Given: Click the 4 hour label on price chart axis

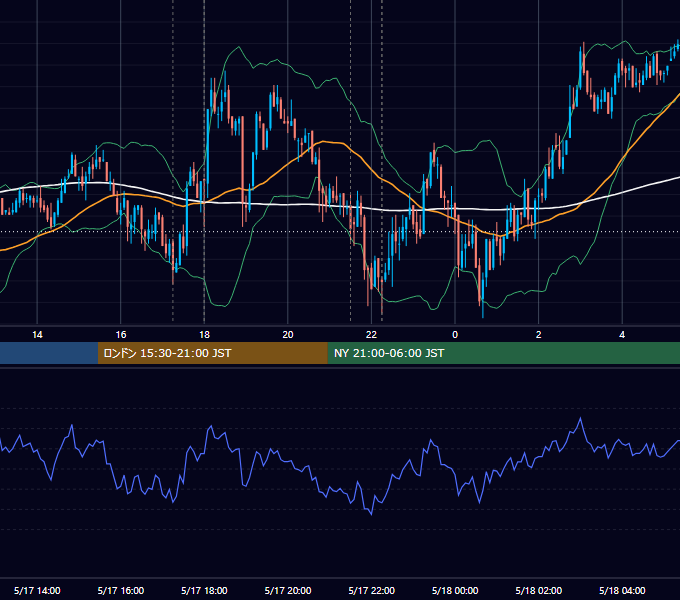Looking at the screenshot, I should coord(622,335).
